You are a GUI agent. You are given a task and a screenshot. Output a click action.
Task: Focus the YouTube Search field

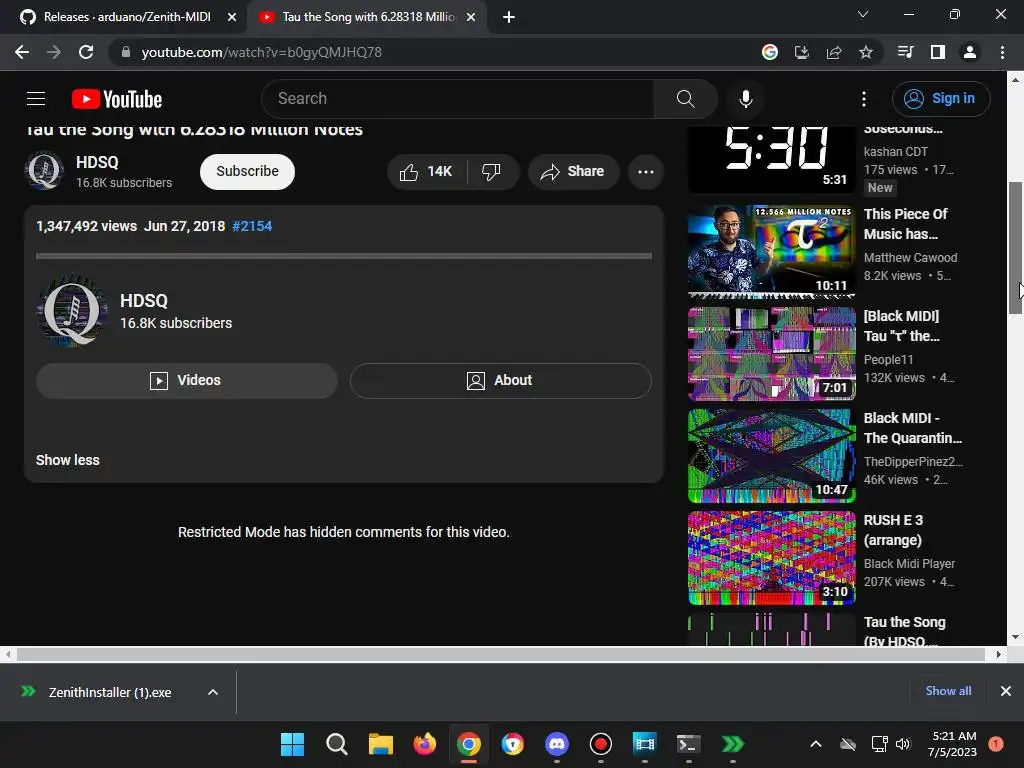coord(457,99)
